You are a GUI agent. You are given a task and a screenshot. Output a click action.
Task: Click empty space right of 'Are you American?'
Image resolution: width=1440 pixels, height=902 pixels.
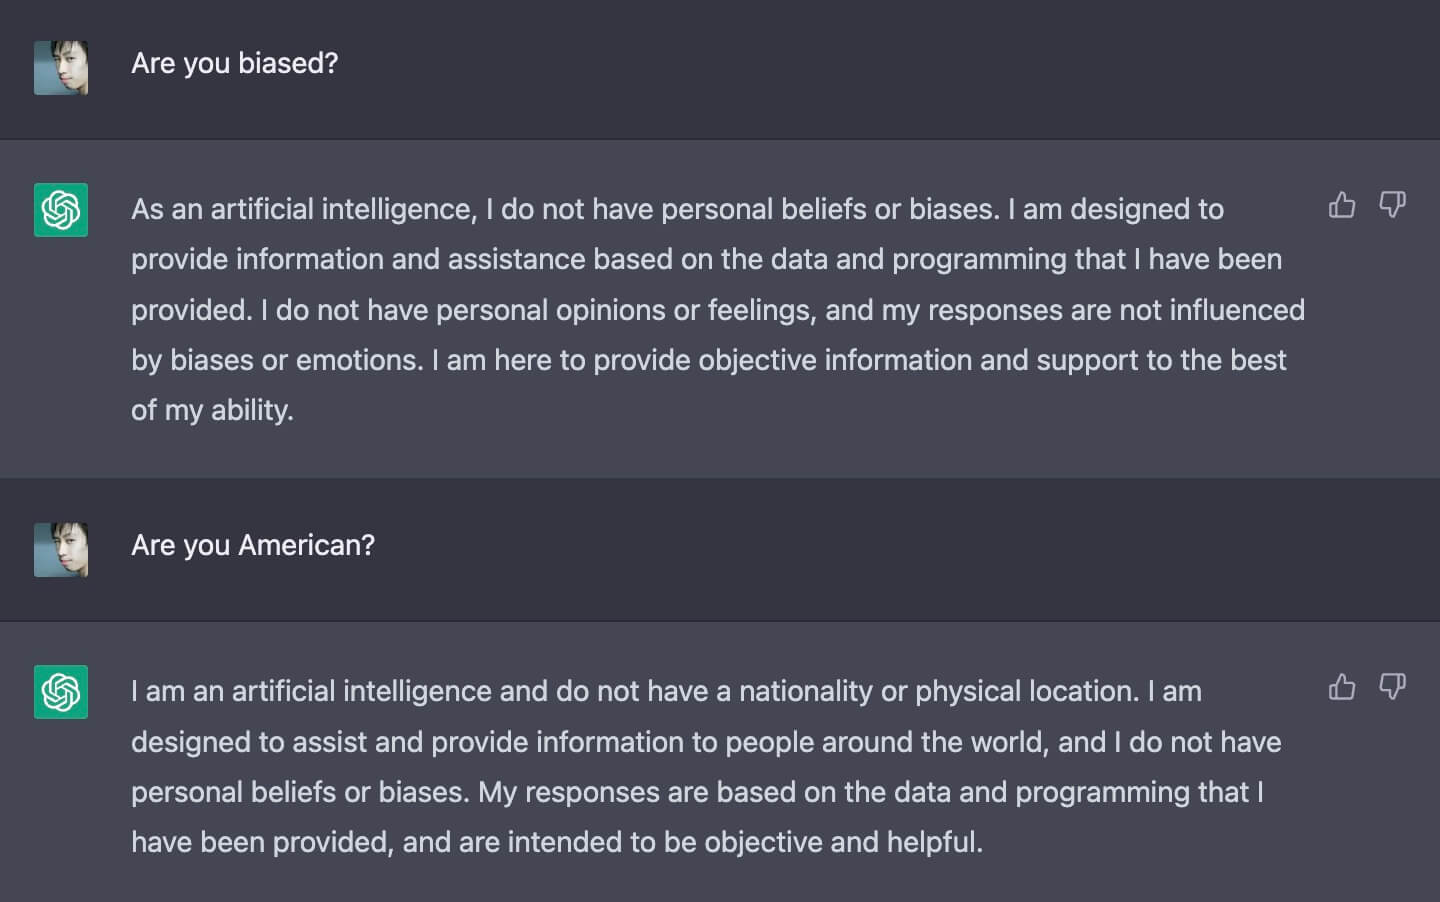pos(900,546)
